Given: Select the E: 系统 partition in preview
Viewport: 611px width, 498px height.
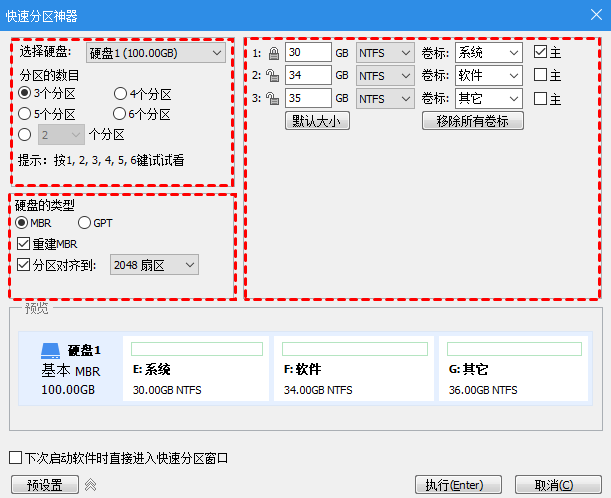Looking at the screenshot, I should click(196, 368).
